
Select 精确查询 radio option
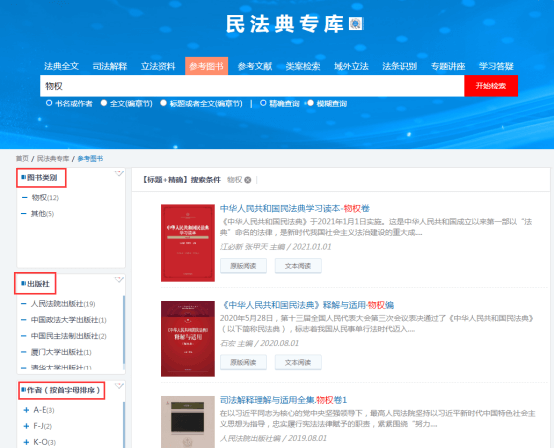click(x=263, y=103)
